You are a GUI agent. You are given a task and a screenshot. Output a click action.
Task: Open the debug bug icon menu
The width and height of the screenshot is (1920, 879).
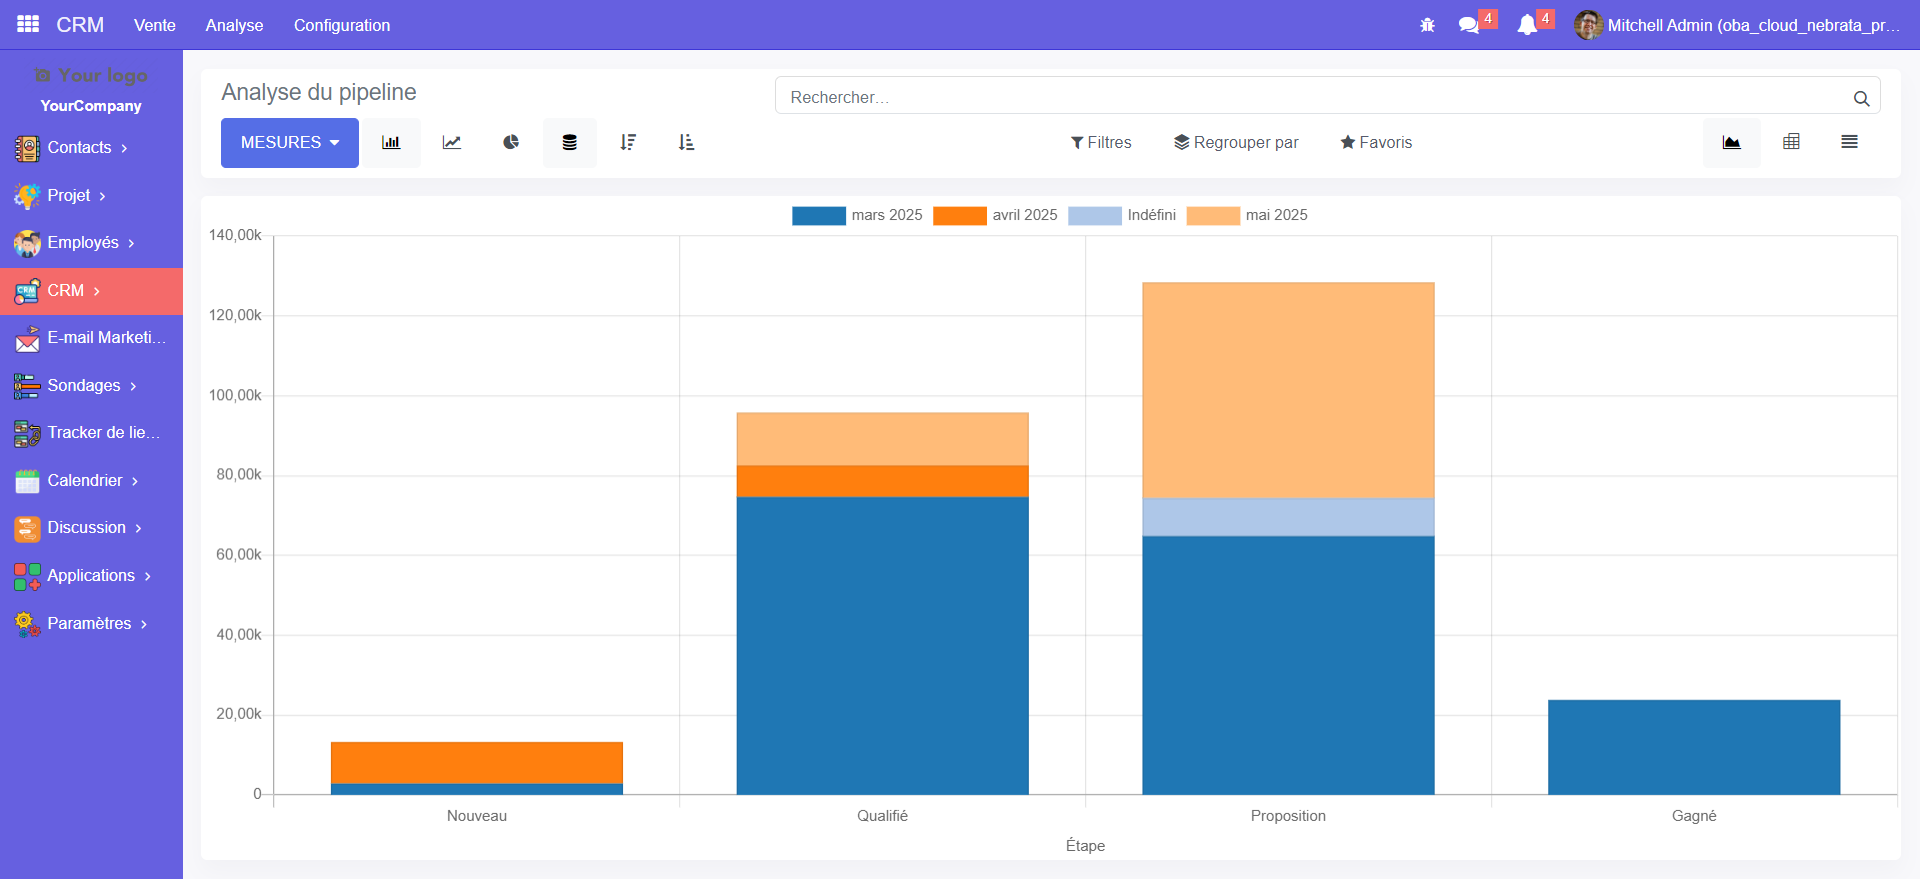[1427, 25]
